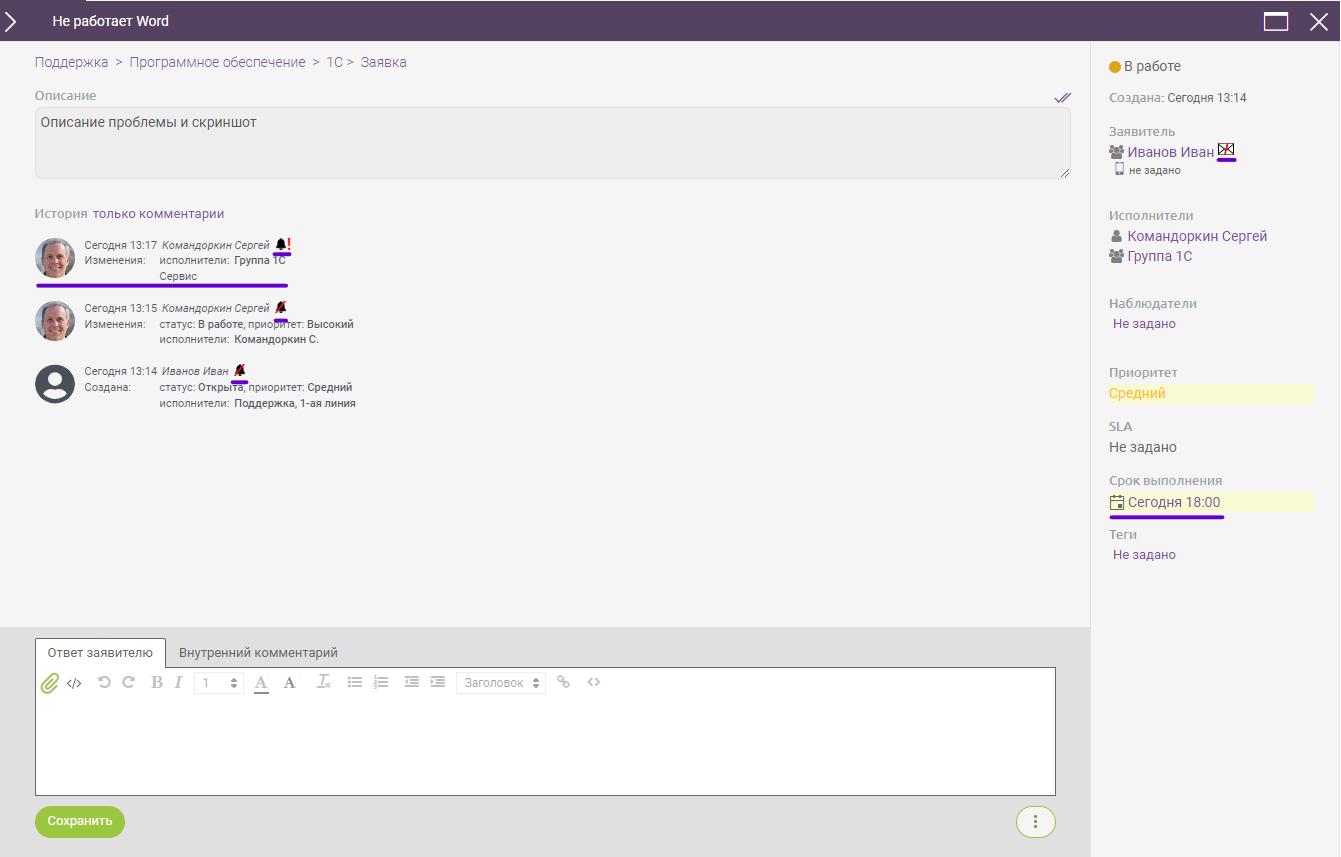Switch to Внутренний комментарий tab

click(258, 653)
